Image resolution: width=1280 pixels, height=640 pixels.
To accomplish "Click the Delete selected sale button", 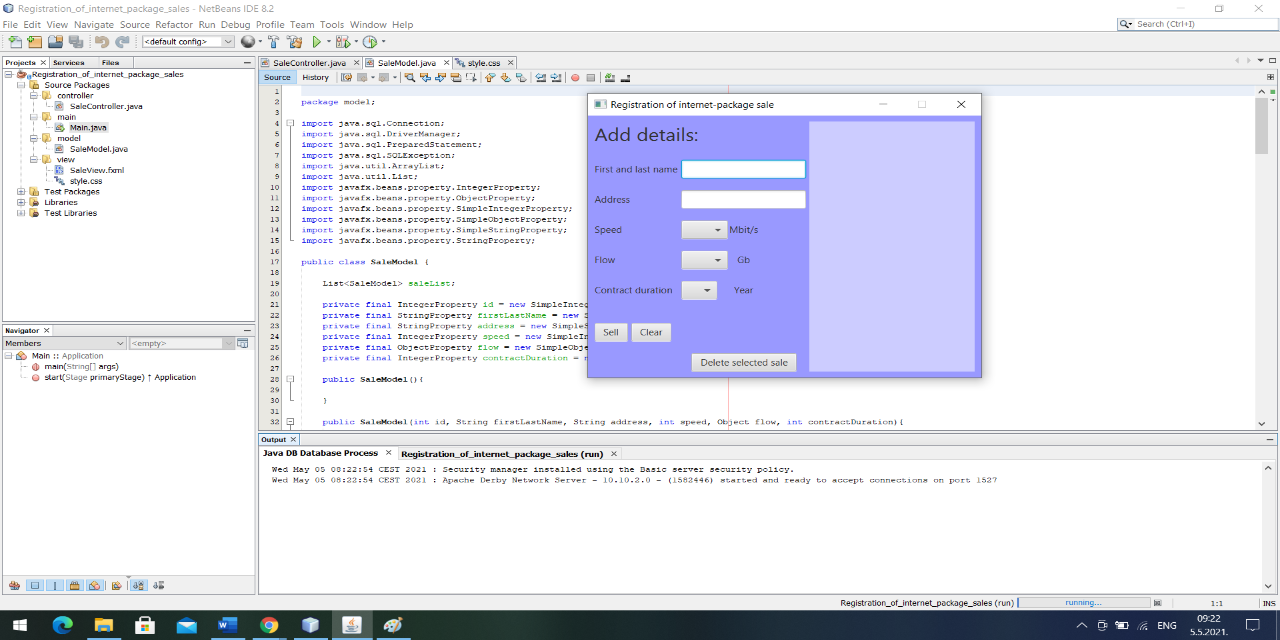I will click(744, 362).
